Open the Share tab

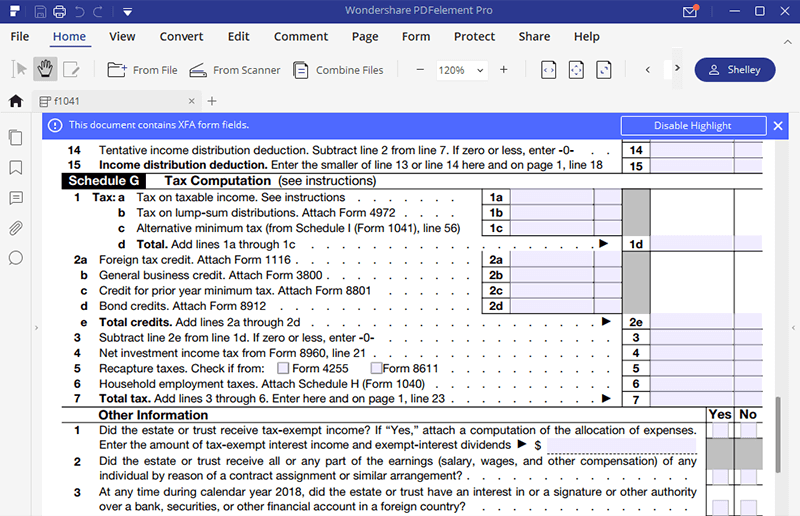[534, 37]
